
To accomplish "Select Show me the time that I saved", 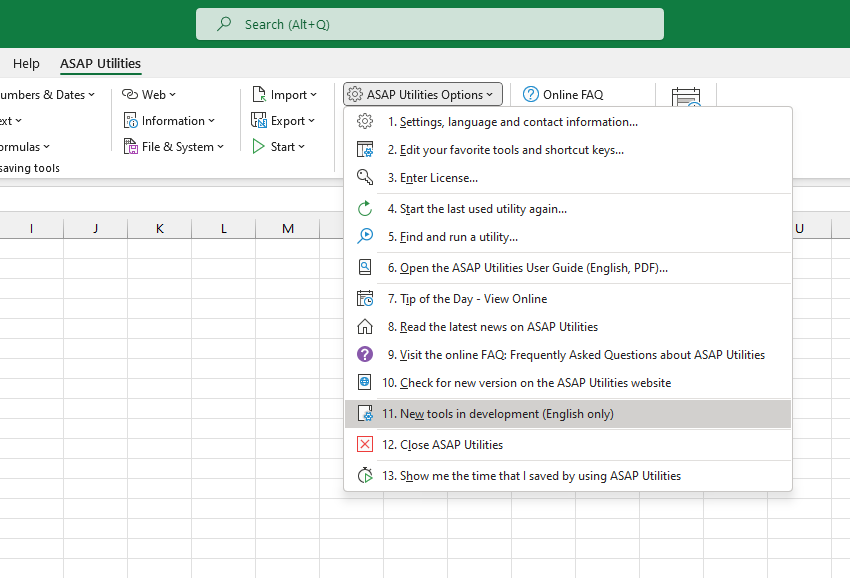I will pos(568,476).
